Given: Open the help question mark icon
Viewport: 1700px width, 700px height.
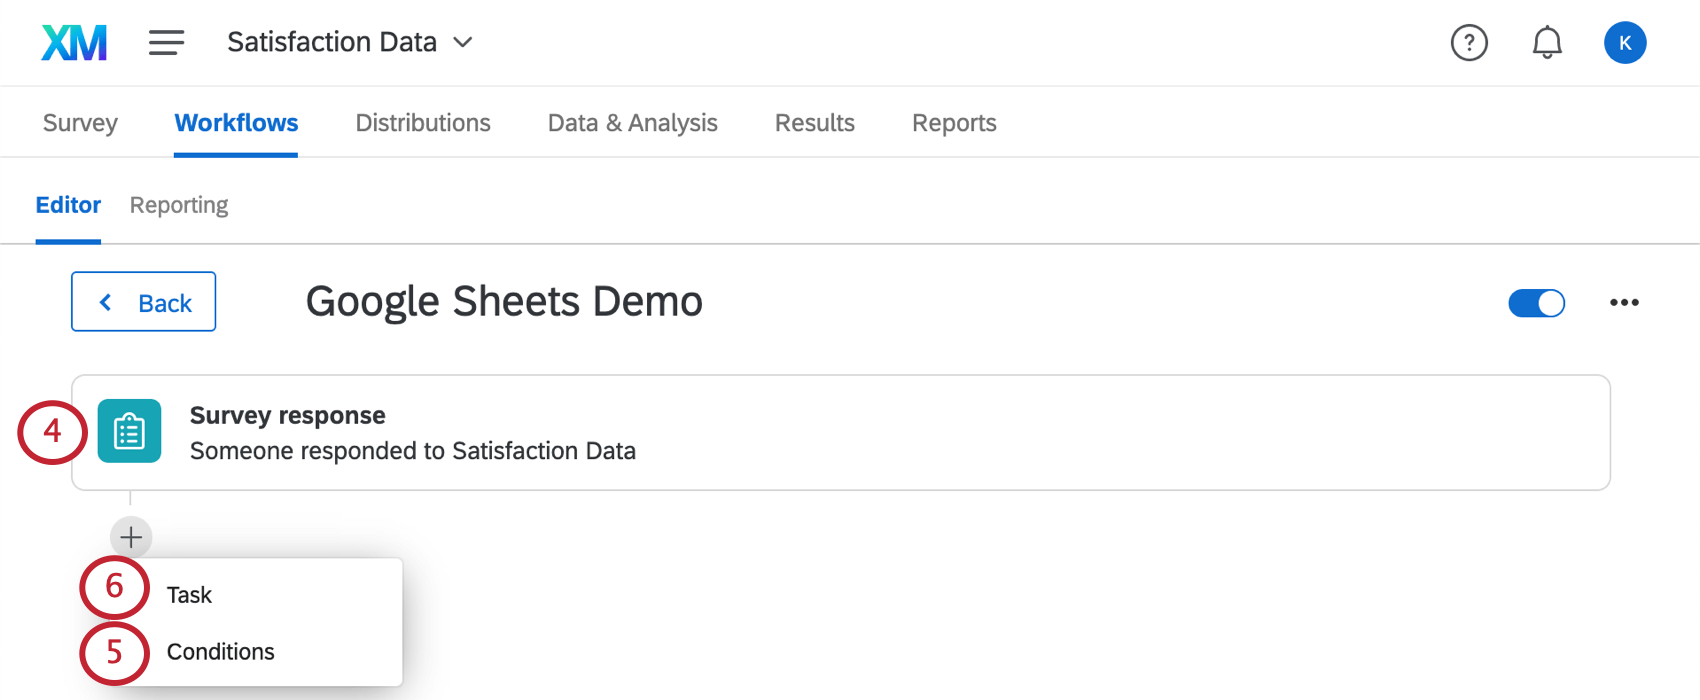Looking at the screenshot, I should 1468,43.
